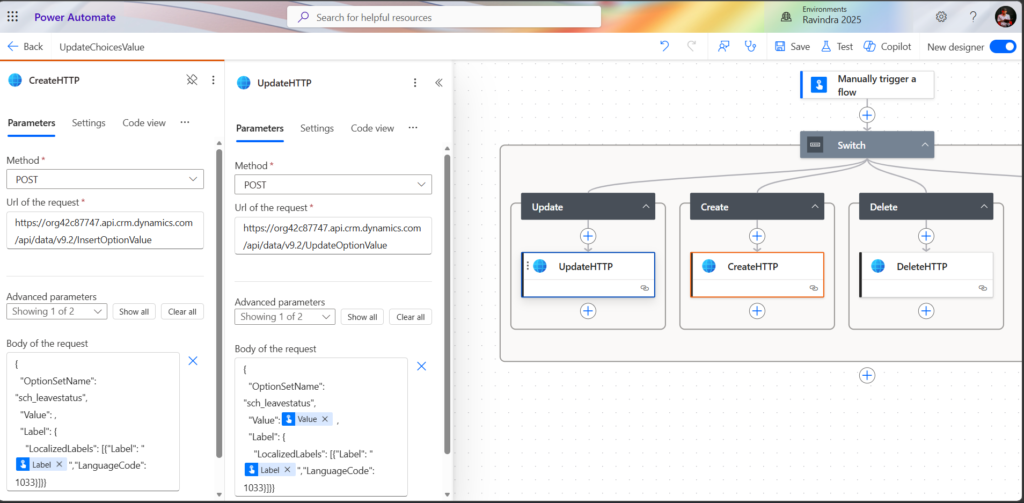Open the CreateHTTP tabs overflow ellipsis

tap(185, 122)
